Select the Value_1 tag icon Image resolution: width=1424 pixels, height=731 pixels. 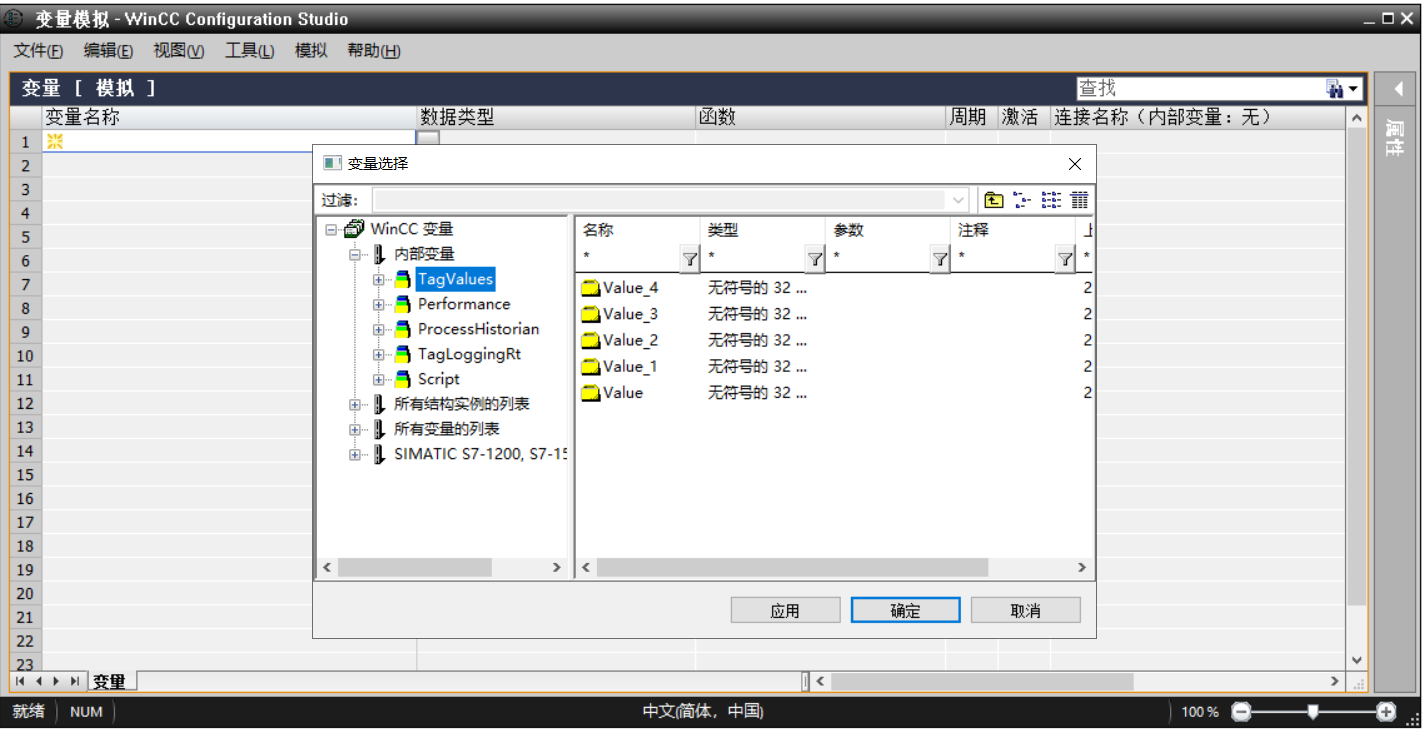point(591,366)
